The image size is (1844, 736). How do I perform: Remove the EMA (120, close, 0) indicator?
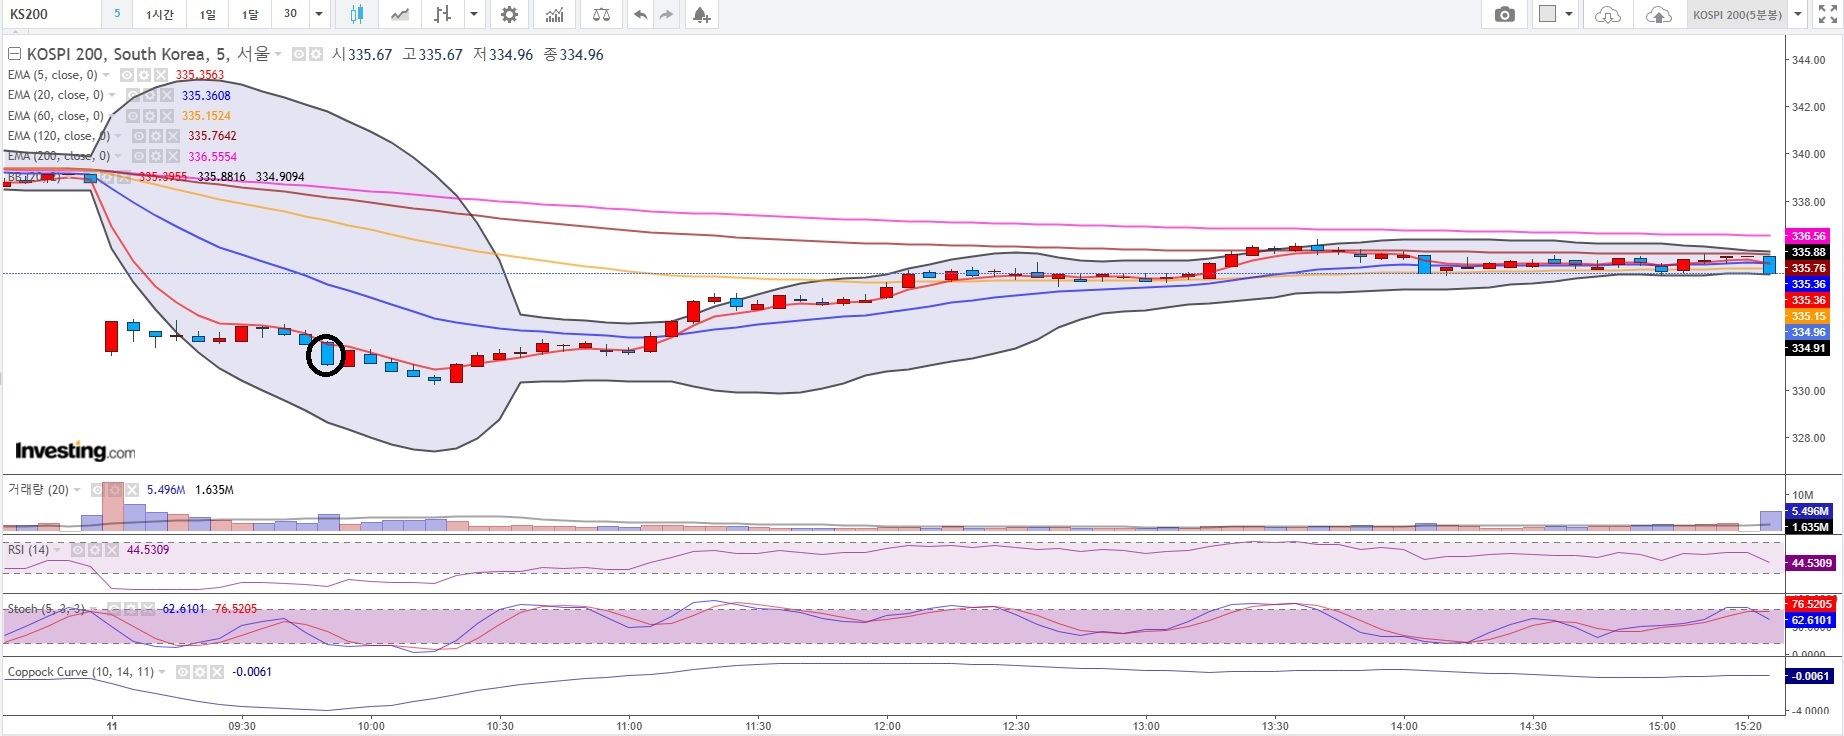172,136
